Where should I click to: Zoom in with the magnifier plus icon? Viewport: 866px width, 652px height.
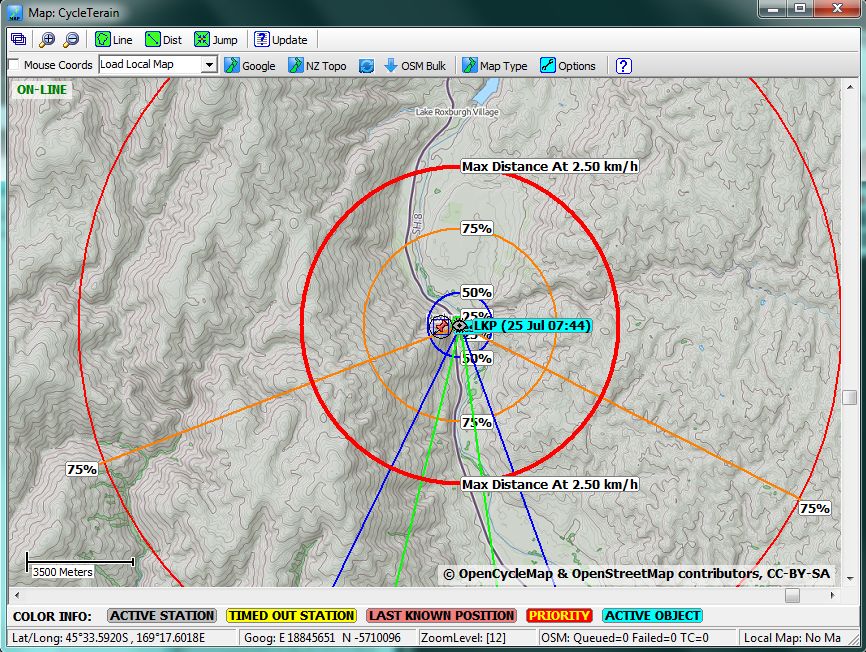pyautogui.click(x=47, y=40)
